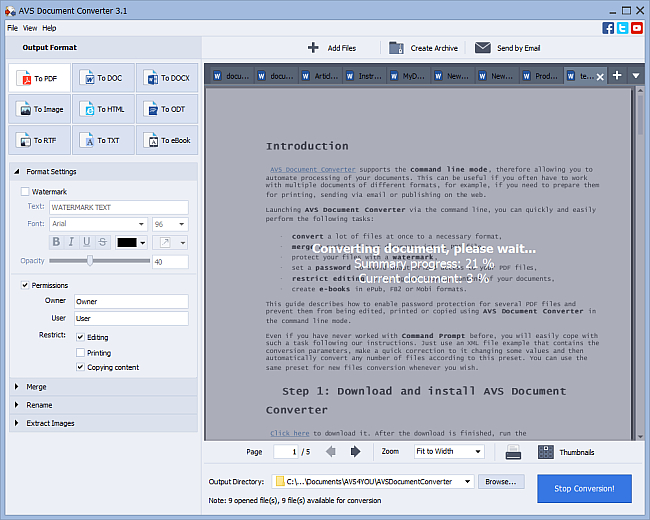Click the 'Click here' download link in preview
This screenshot has width=650, height=520.
tap(290, 433)
